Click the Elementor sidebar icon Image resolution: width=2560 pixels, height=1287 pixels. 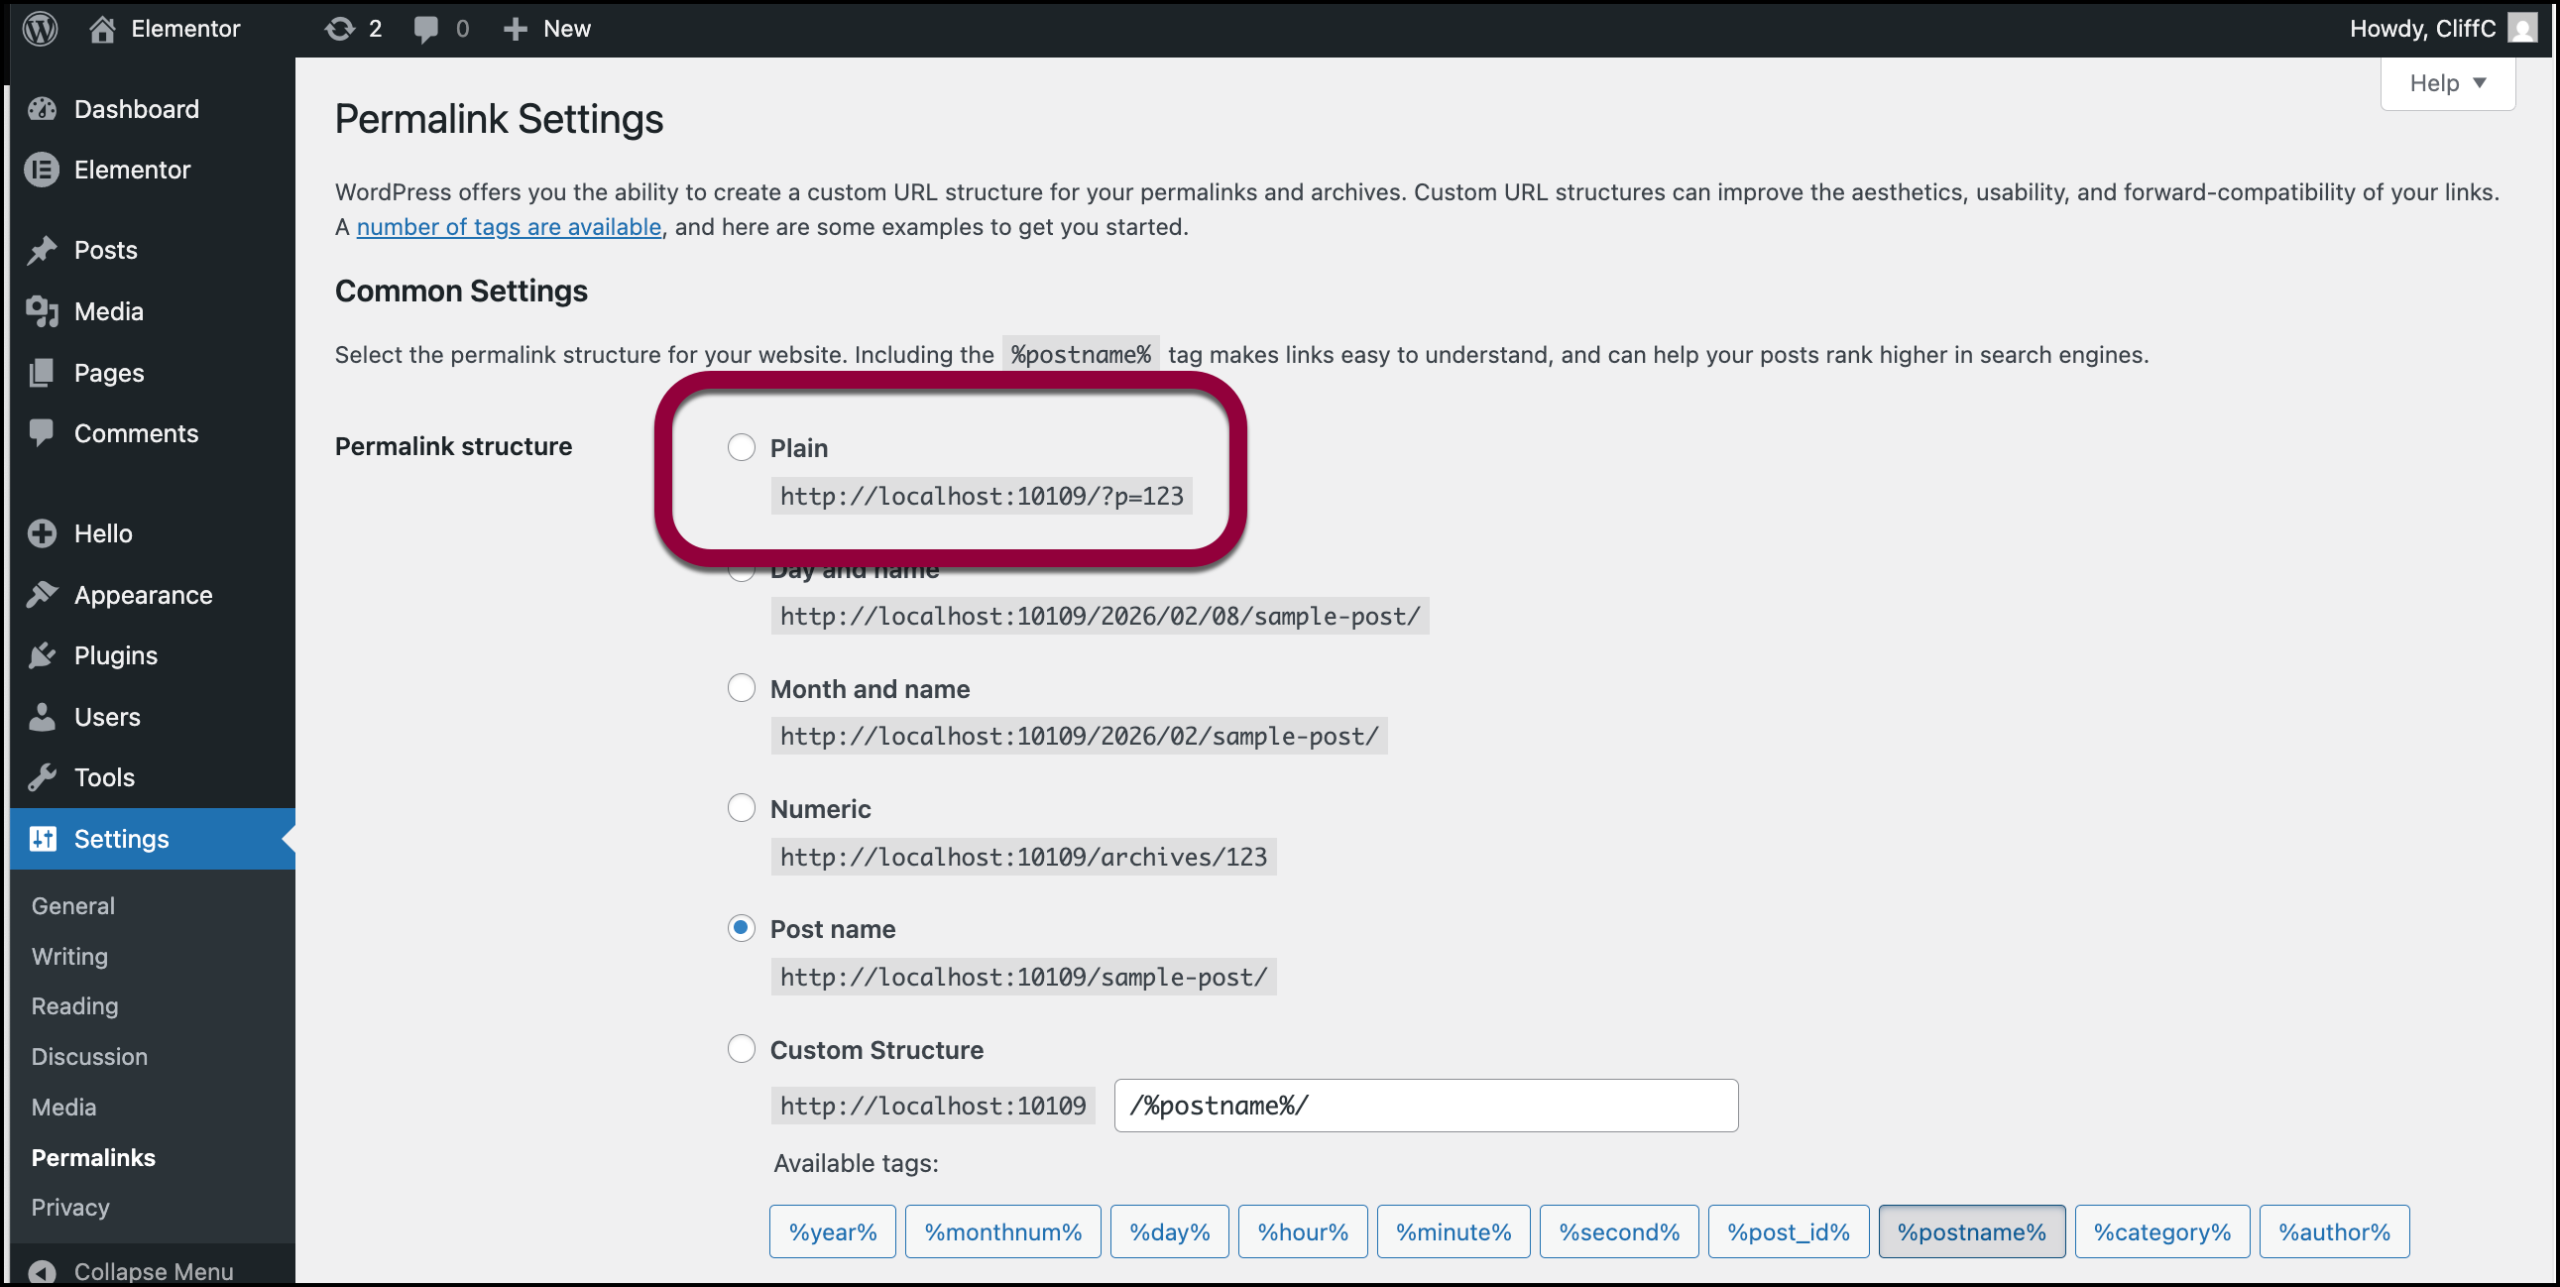point(42,170)
